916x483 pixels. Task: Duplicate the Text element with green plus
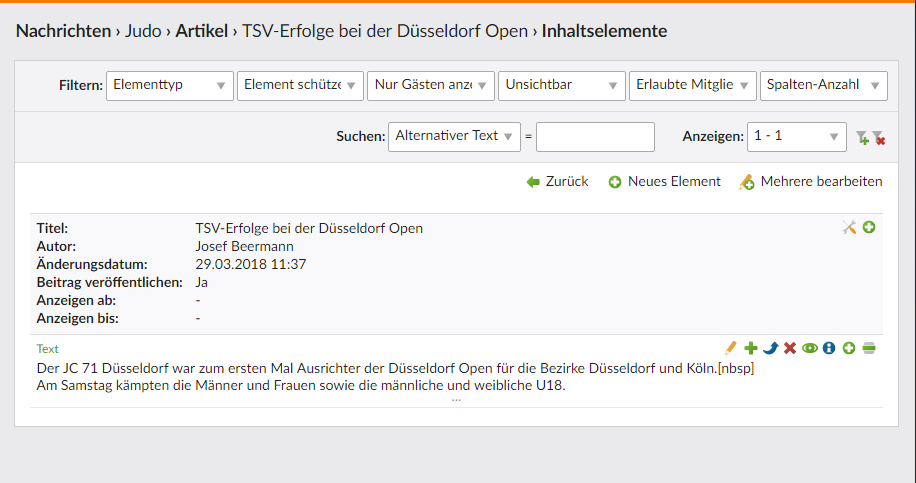751,348
